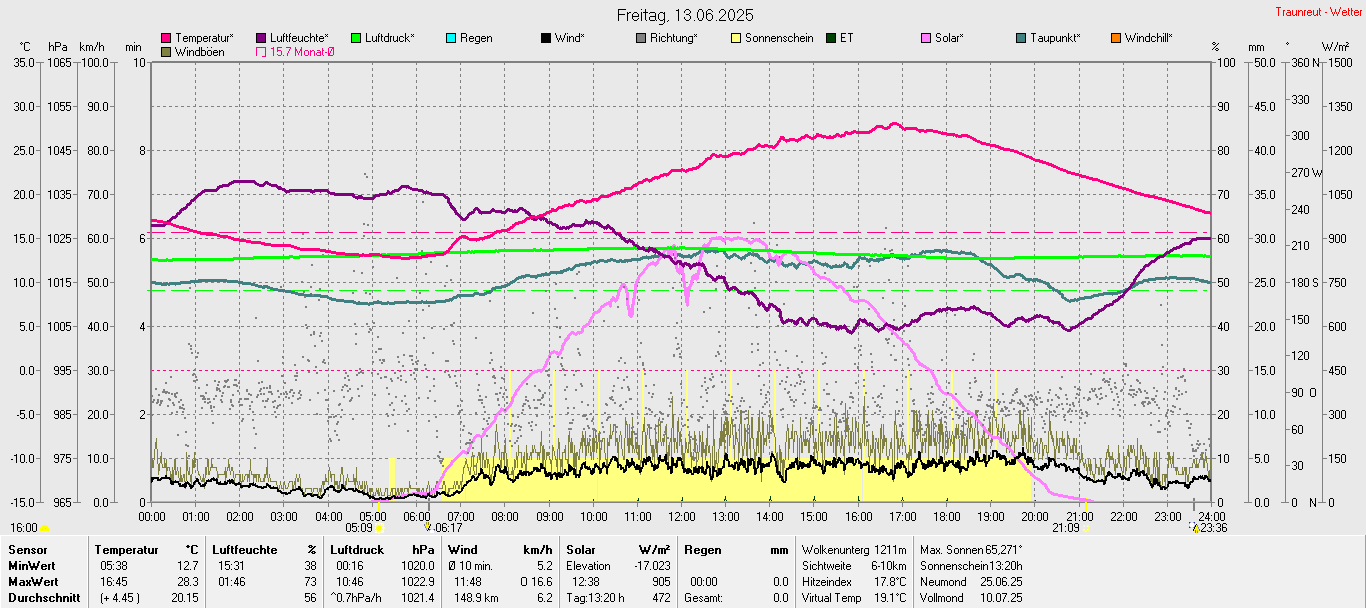Click the green Luftdruck legend swatch
The width and height of the screenshot is (1366, 608).
pos(356,38)
